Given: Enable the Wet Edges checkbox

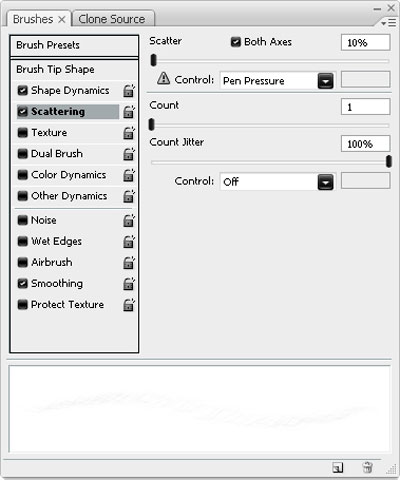Looking at the screenshot, I should pyautogui.click(x=22, y=241).
